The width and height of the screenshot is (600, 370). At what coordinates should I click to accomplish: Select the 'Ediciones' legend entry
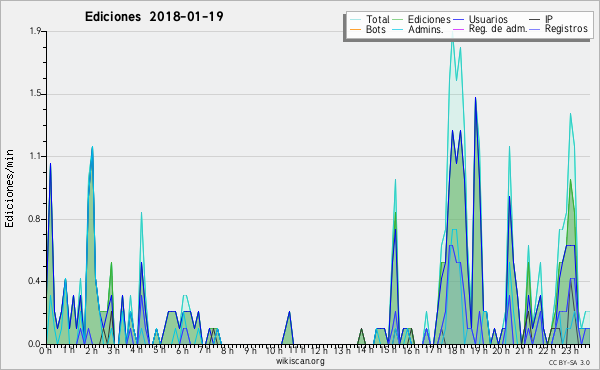point(429,19)
